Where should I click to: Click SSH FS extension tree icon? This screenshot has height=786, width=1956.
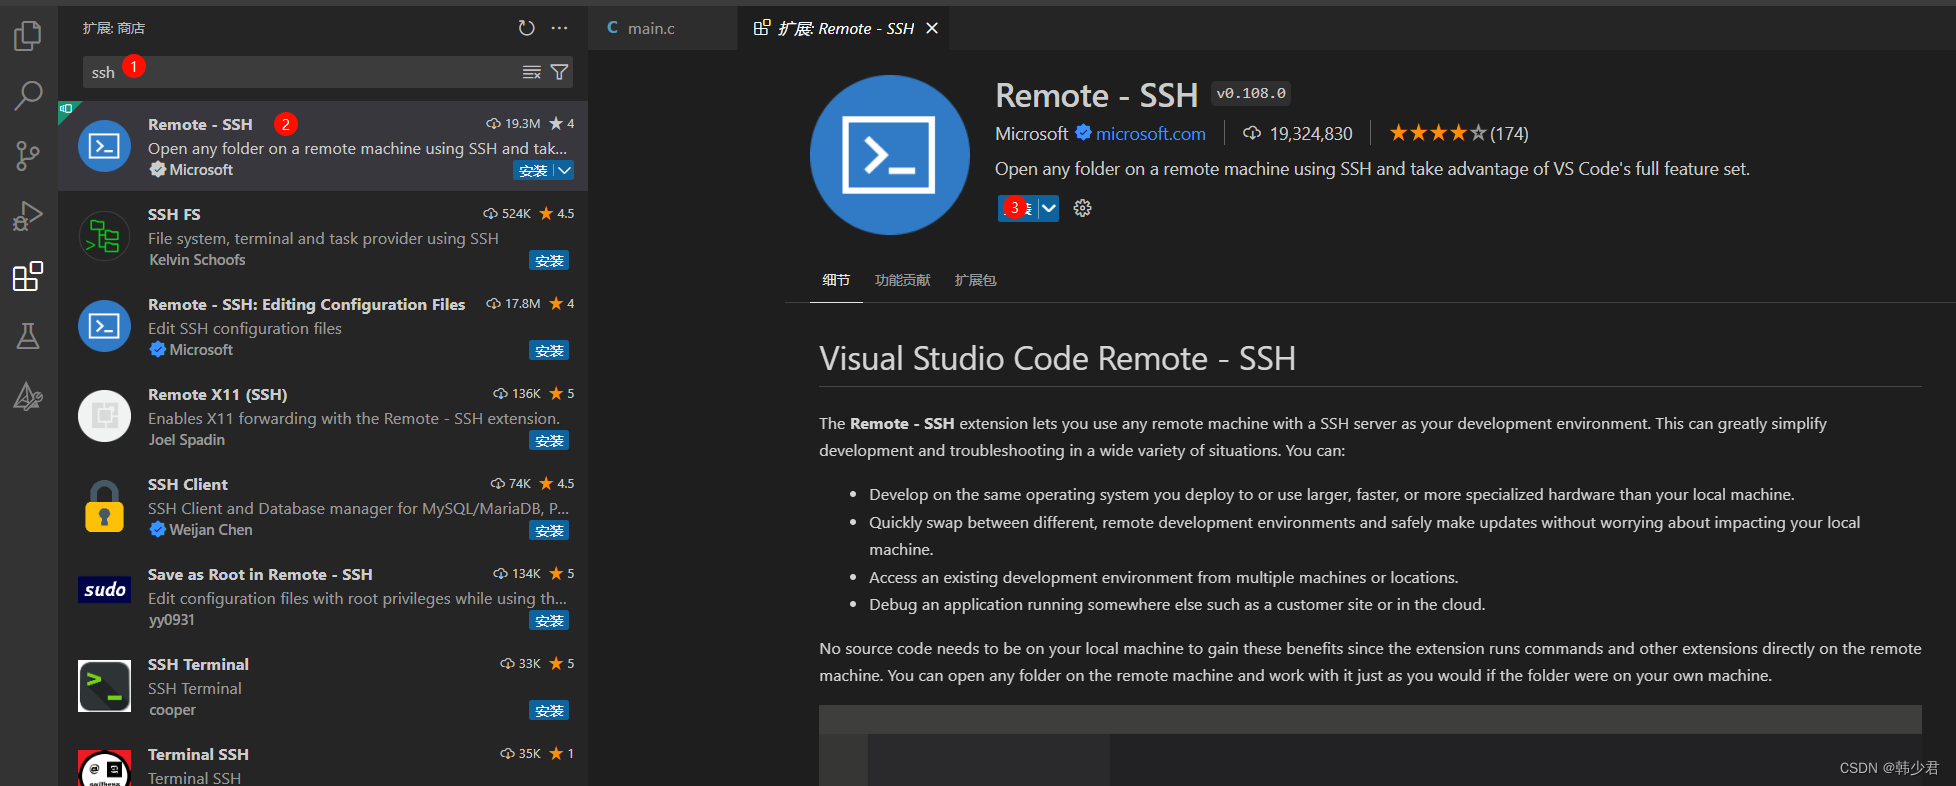(104, 236)
